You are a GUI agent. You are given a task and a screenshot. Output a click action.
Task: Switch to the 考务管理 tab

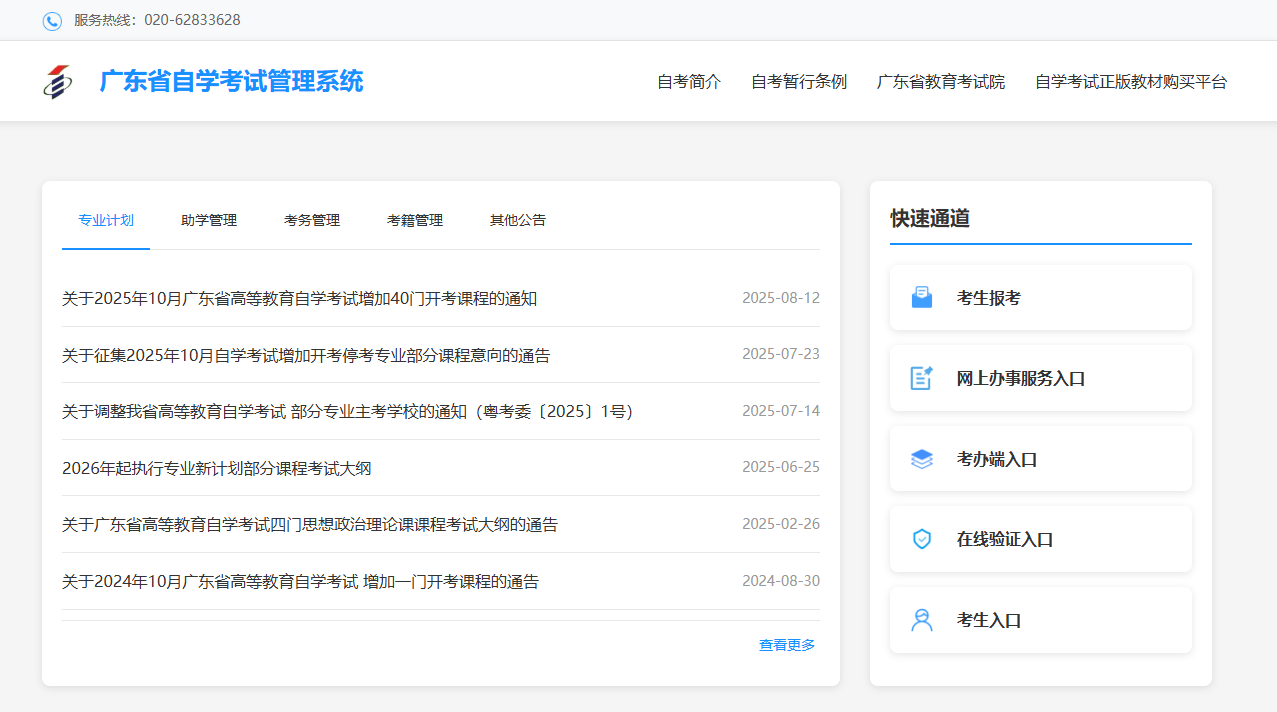pos(312,220)
